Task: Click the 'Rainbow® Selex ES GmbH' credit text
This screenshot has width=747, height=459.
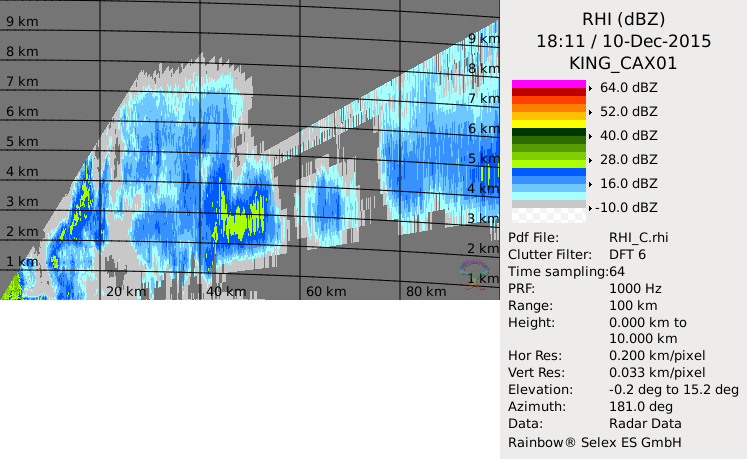Action: pyautogui.click(x=595, y=442)
